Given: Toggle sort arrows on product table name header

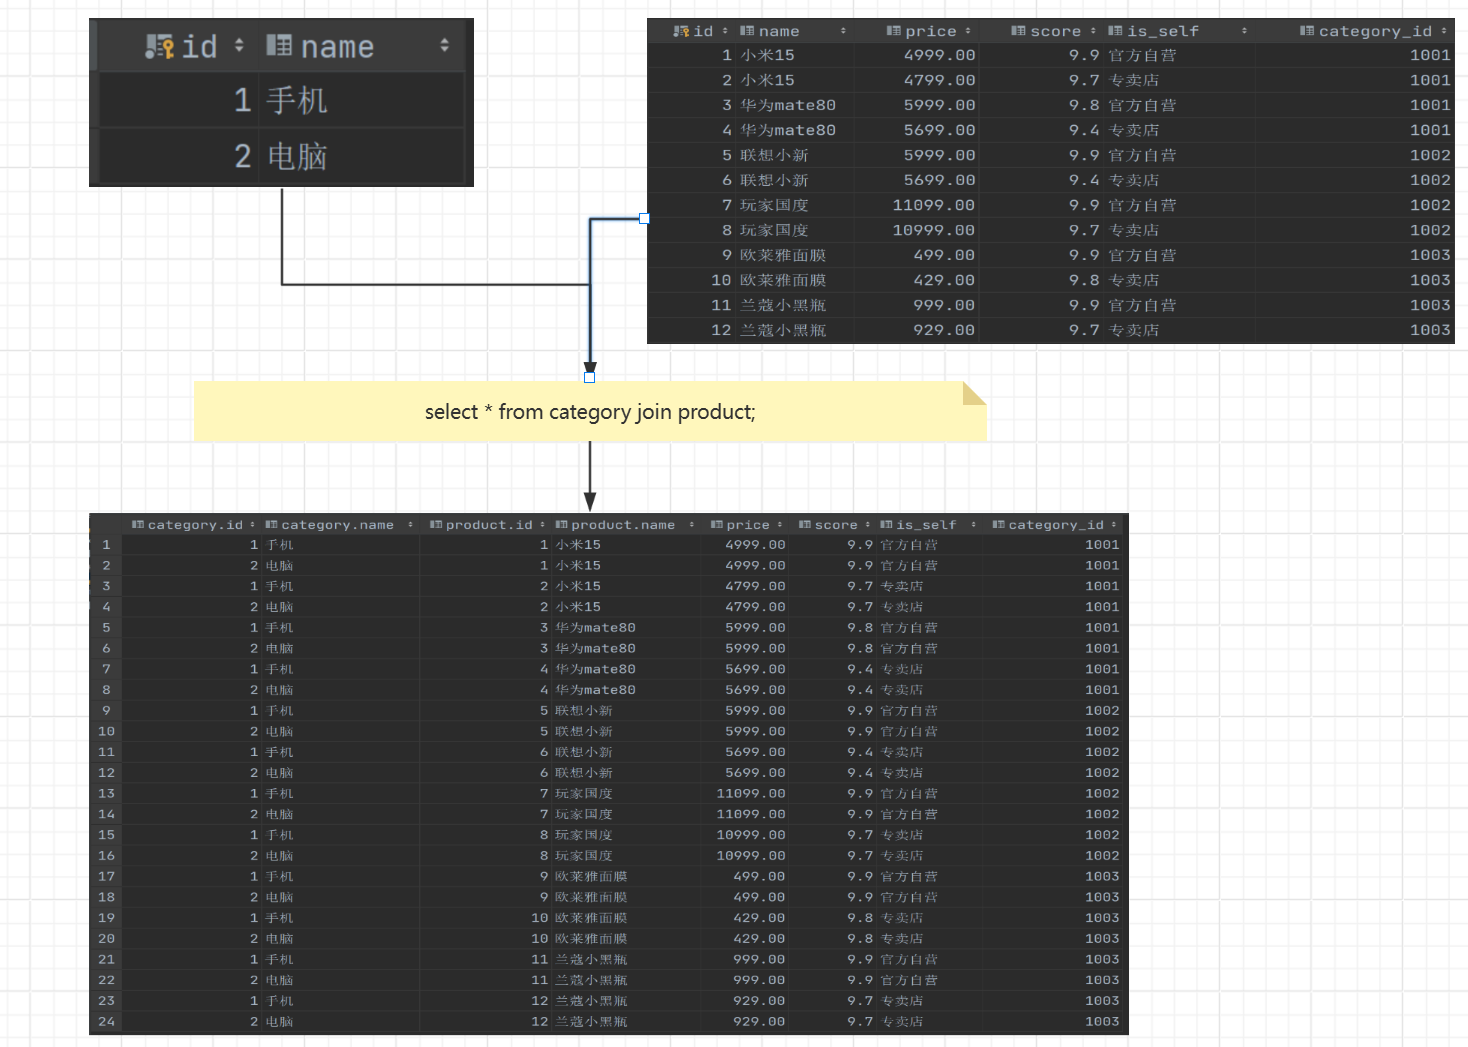Looking at the screenshot, I should tap(843, 31).
